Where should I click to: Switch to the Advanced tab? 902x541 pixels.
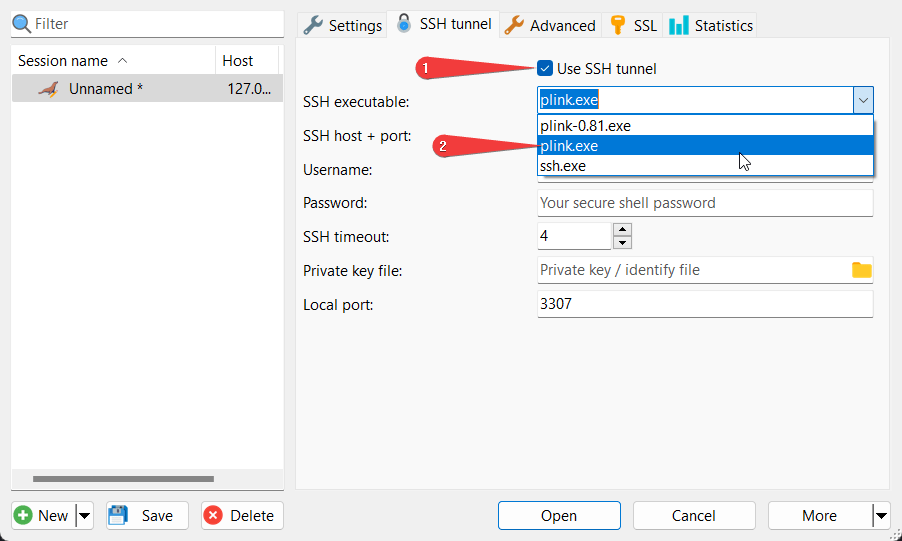551,25
